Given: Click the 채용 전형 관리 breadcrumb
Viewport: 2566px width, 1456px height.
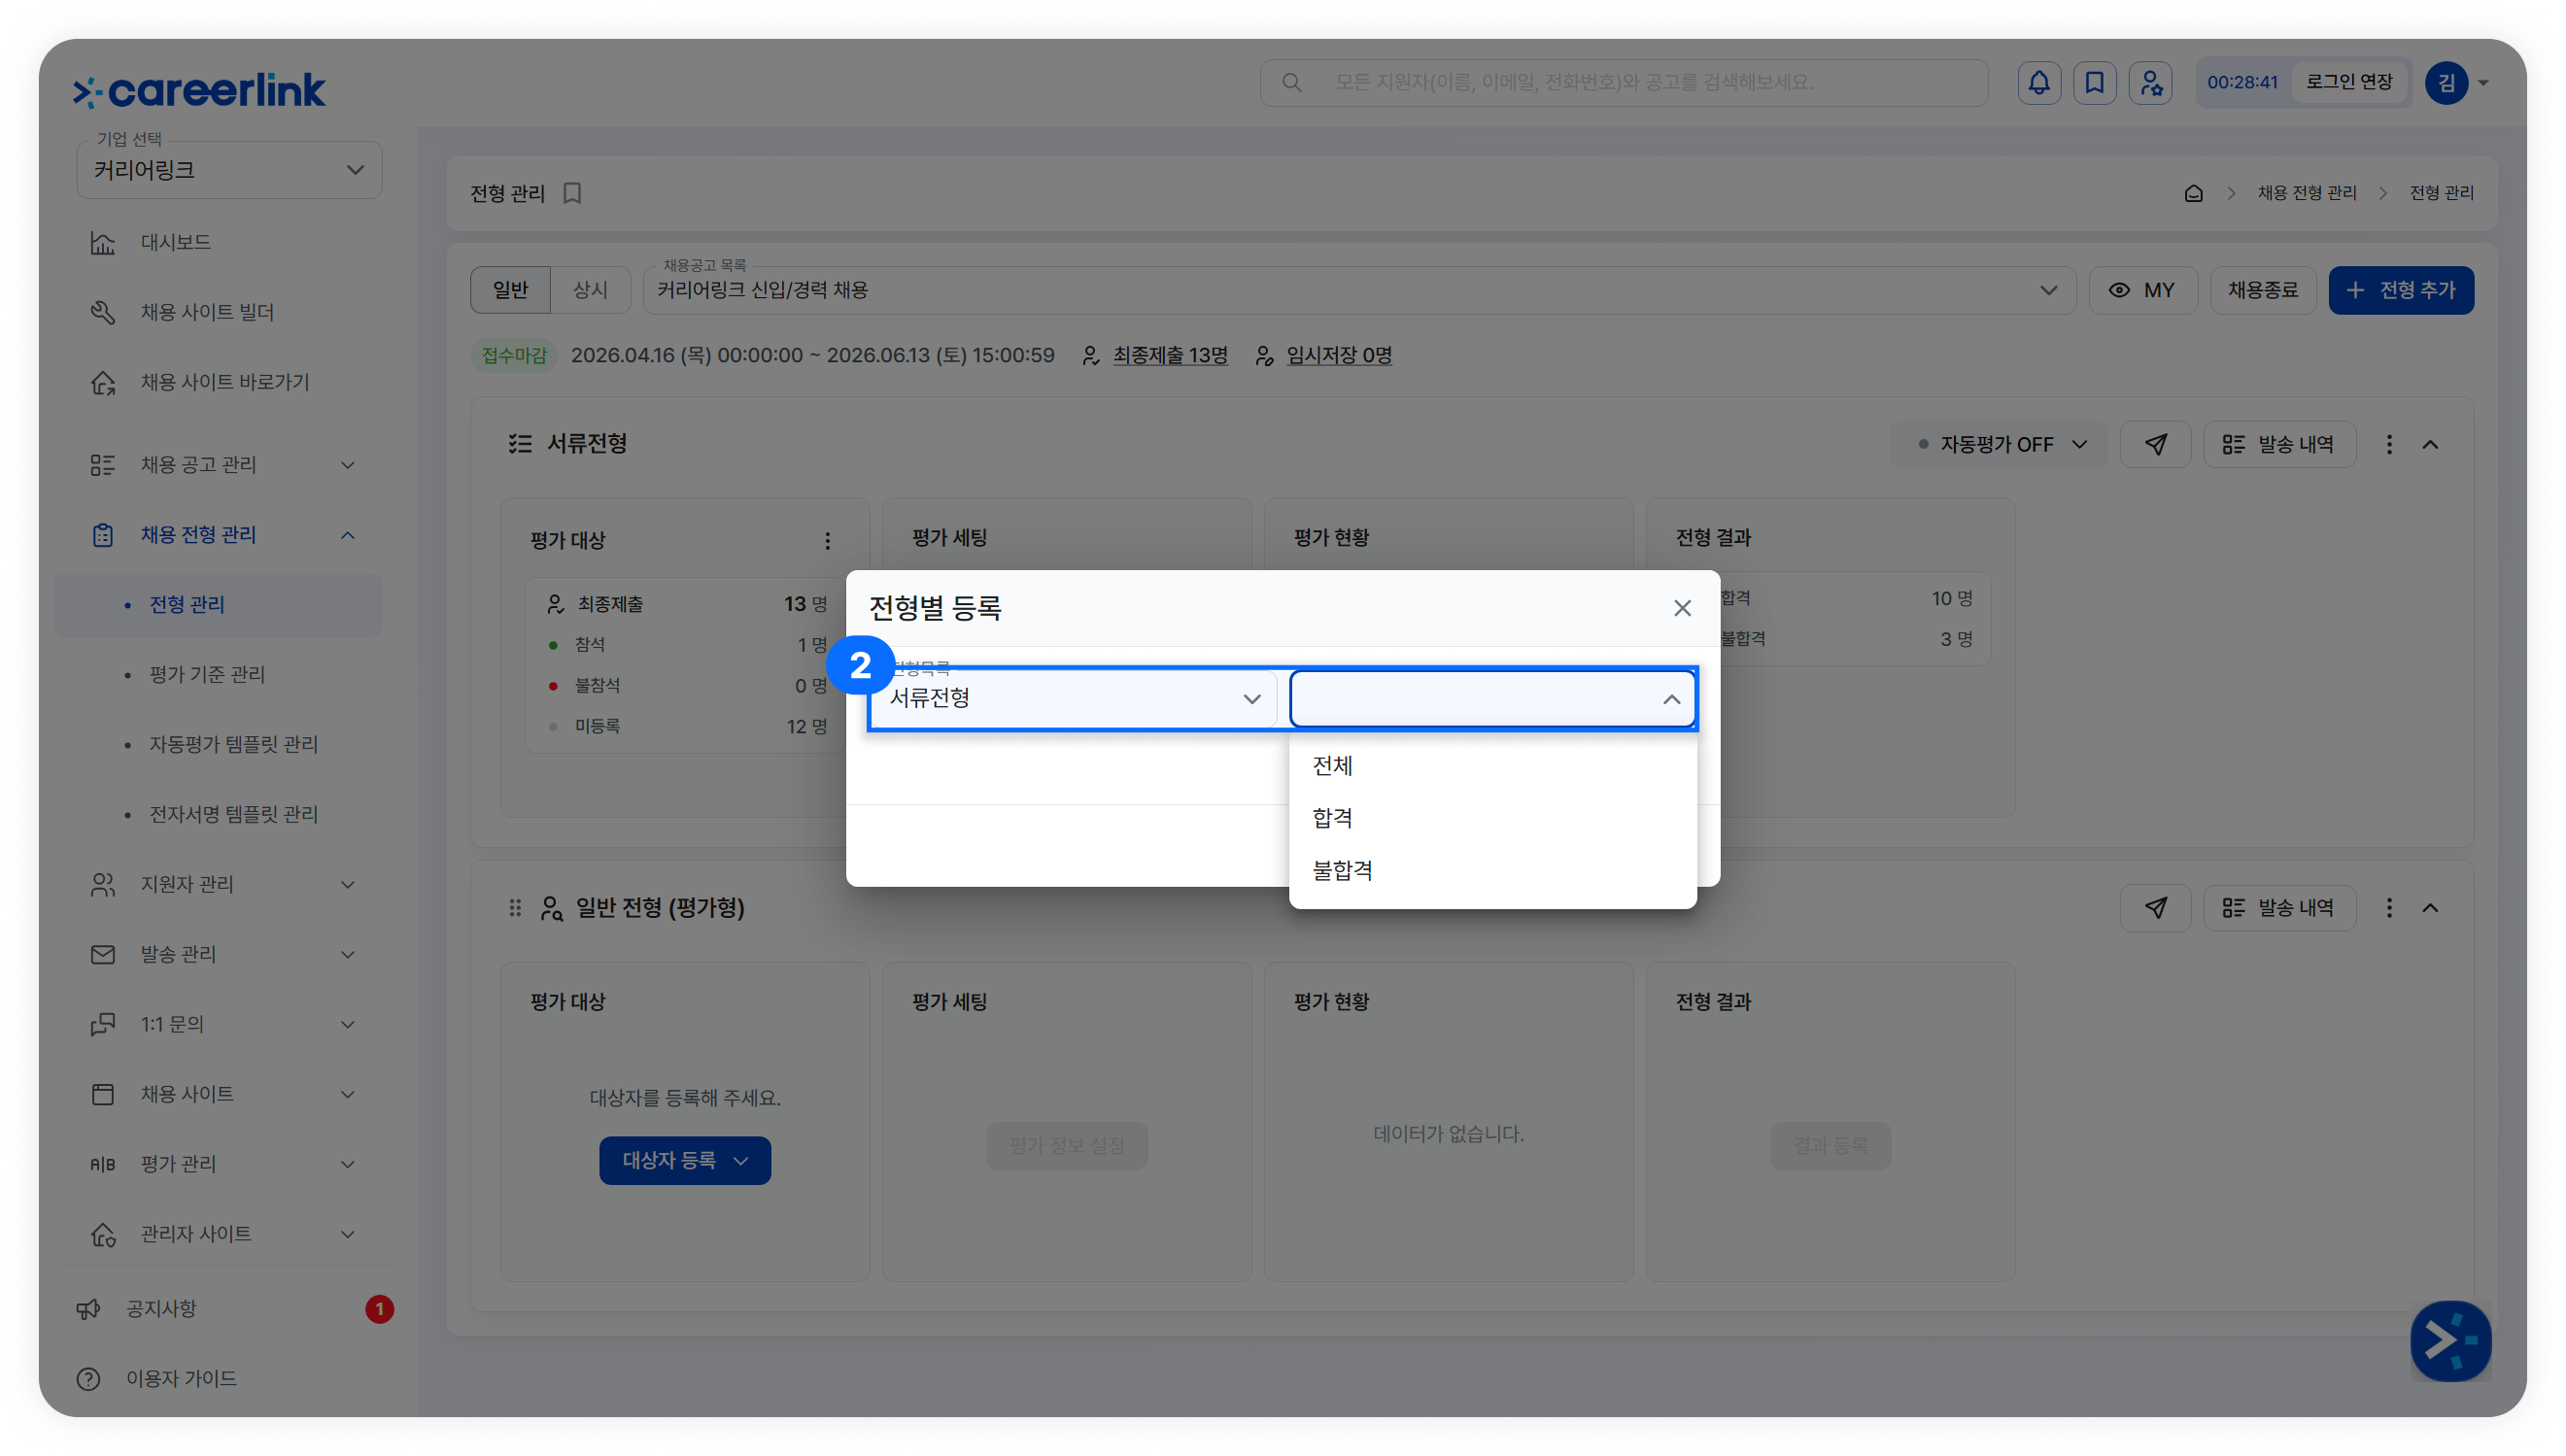Looking at the screenshot, I should 2306,193.
